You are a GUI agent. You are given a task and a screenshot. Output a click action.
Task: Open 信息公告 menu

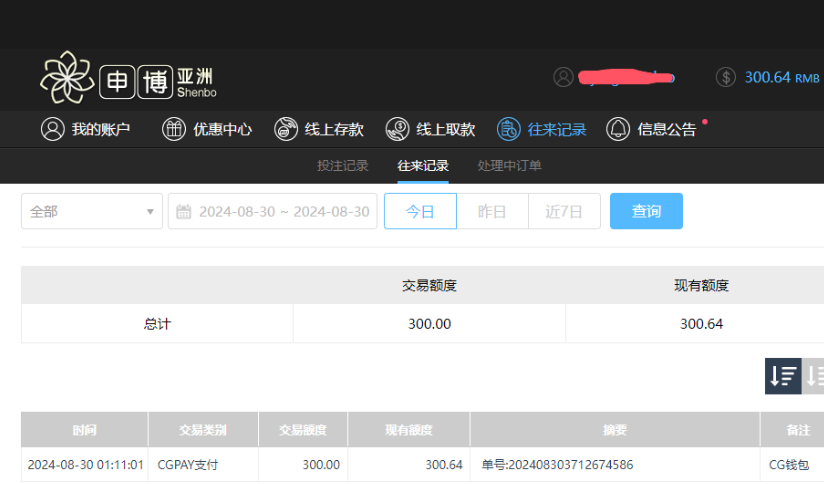(x=651, y=129)
